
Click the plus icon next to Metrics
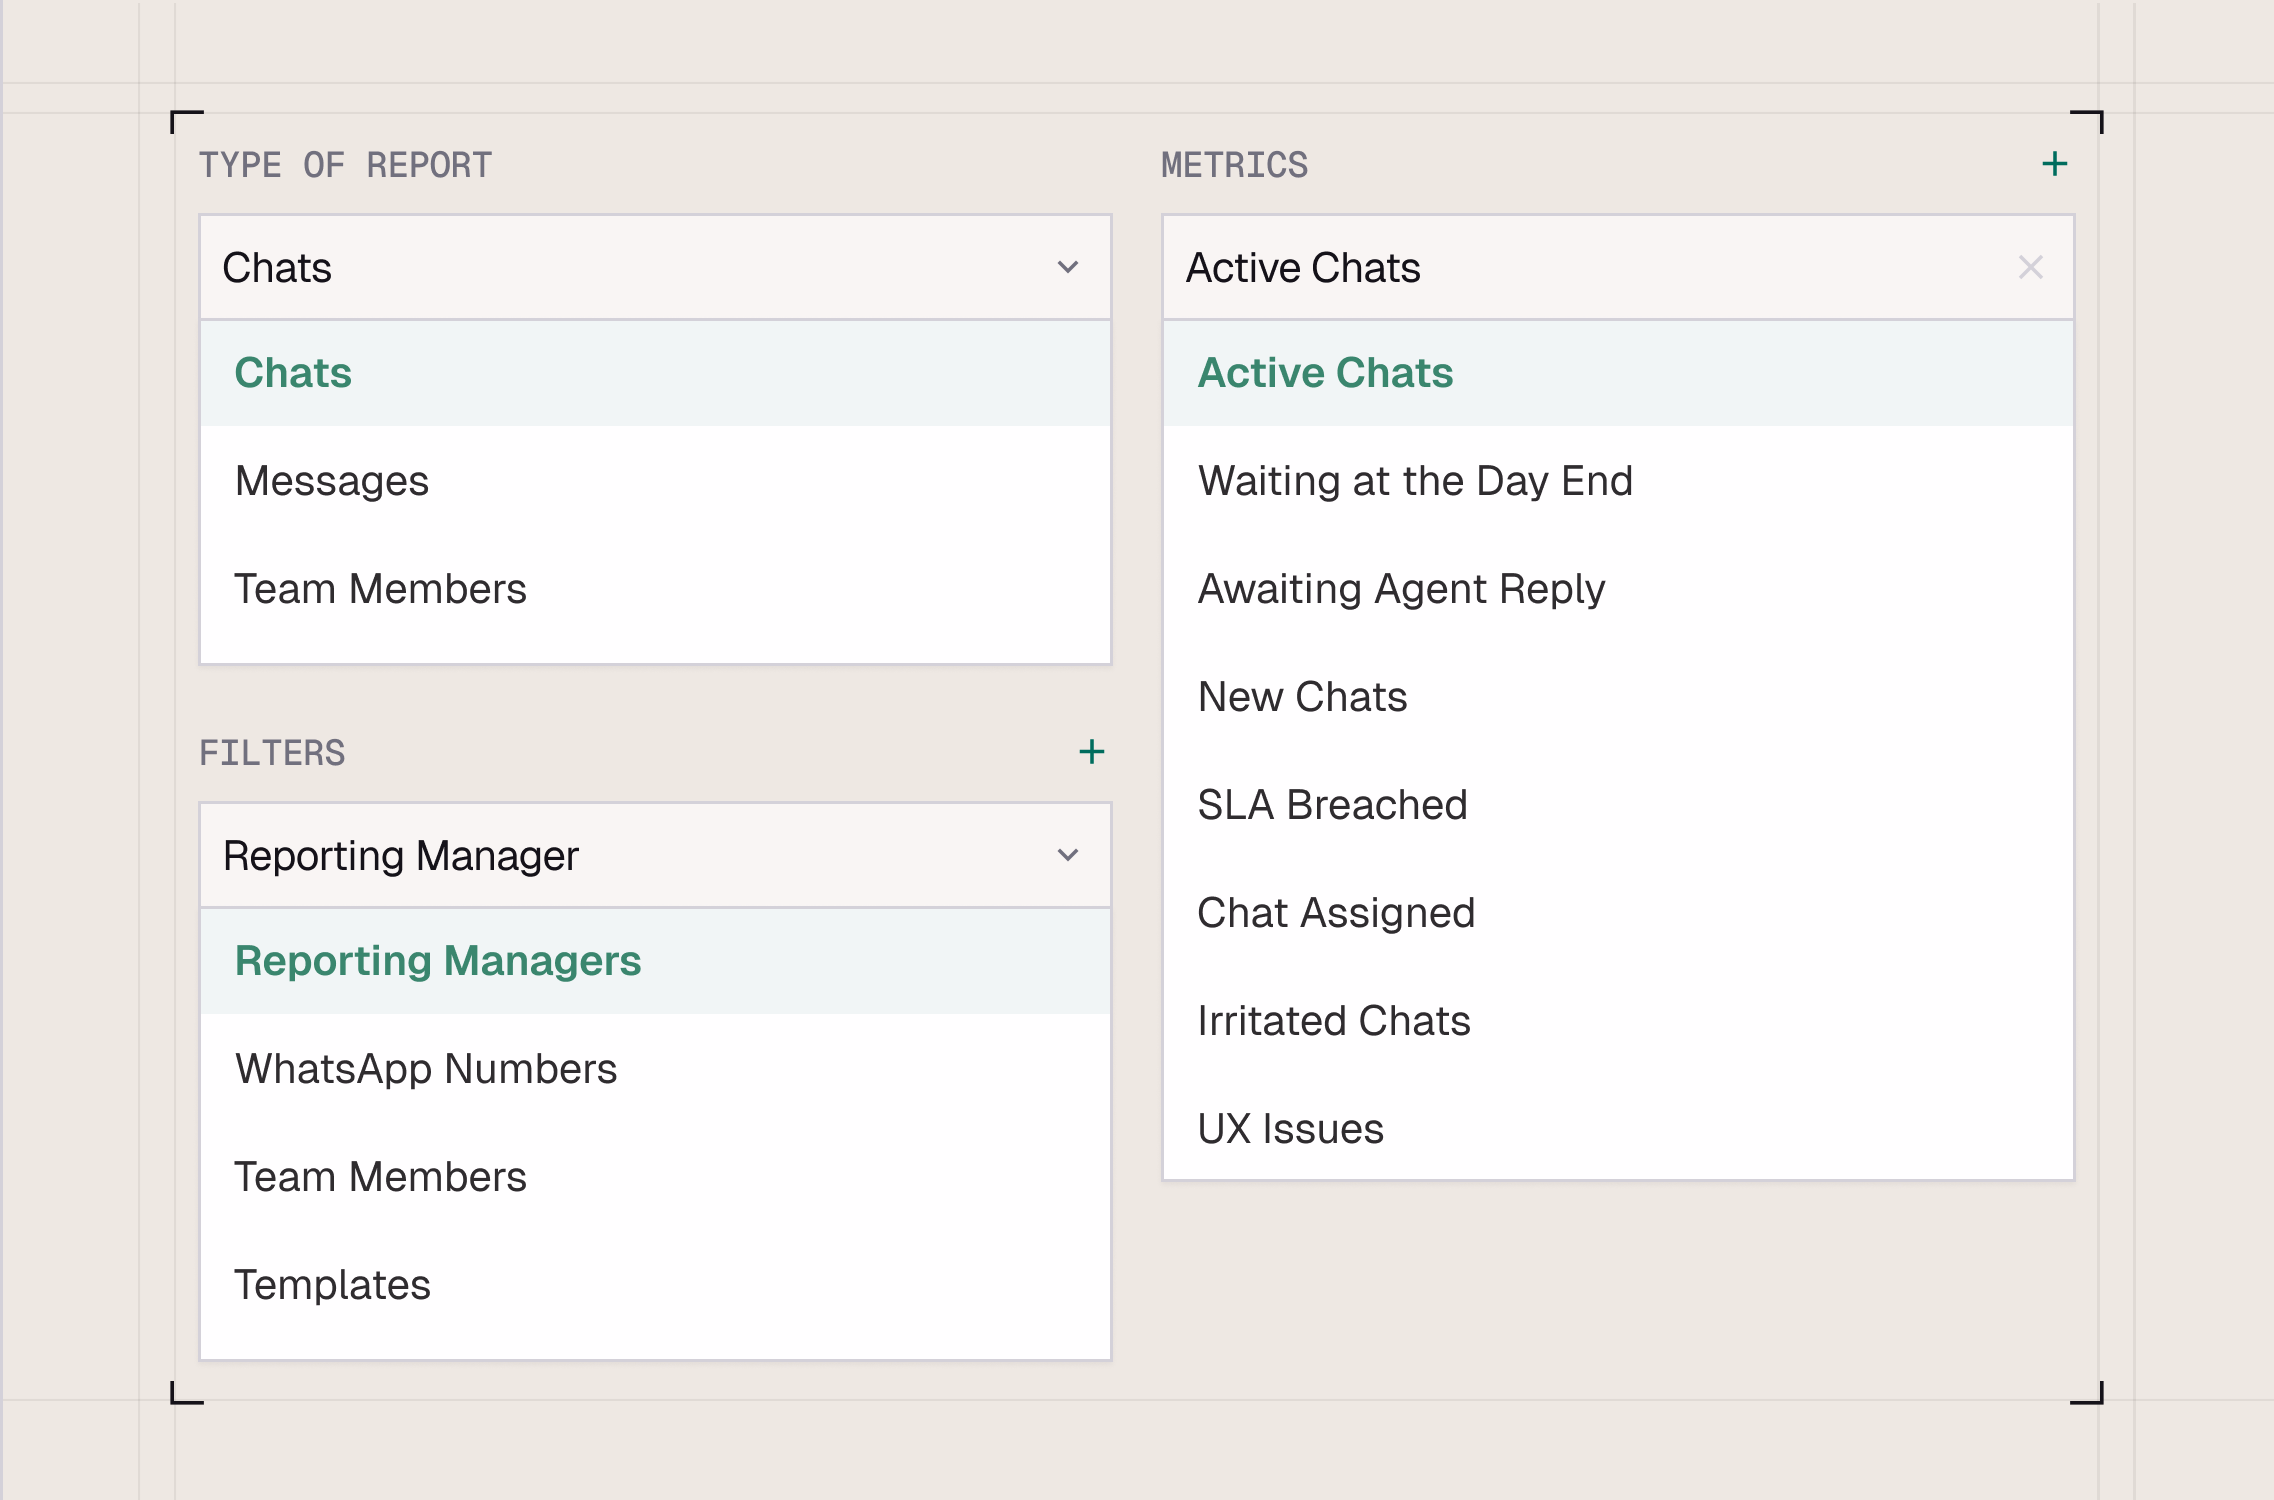click(x=2054, y=164)
